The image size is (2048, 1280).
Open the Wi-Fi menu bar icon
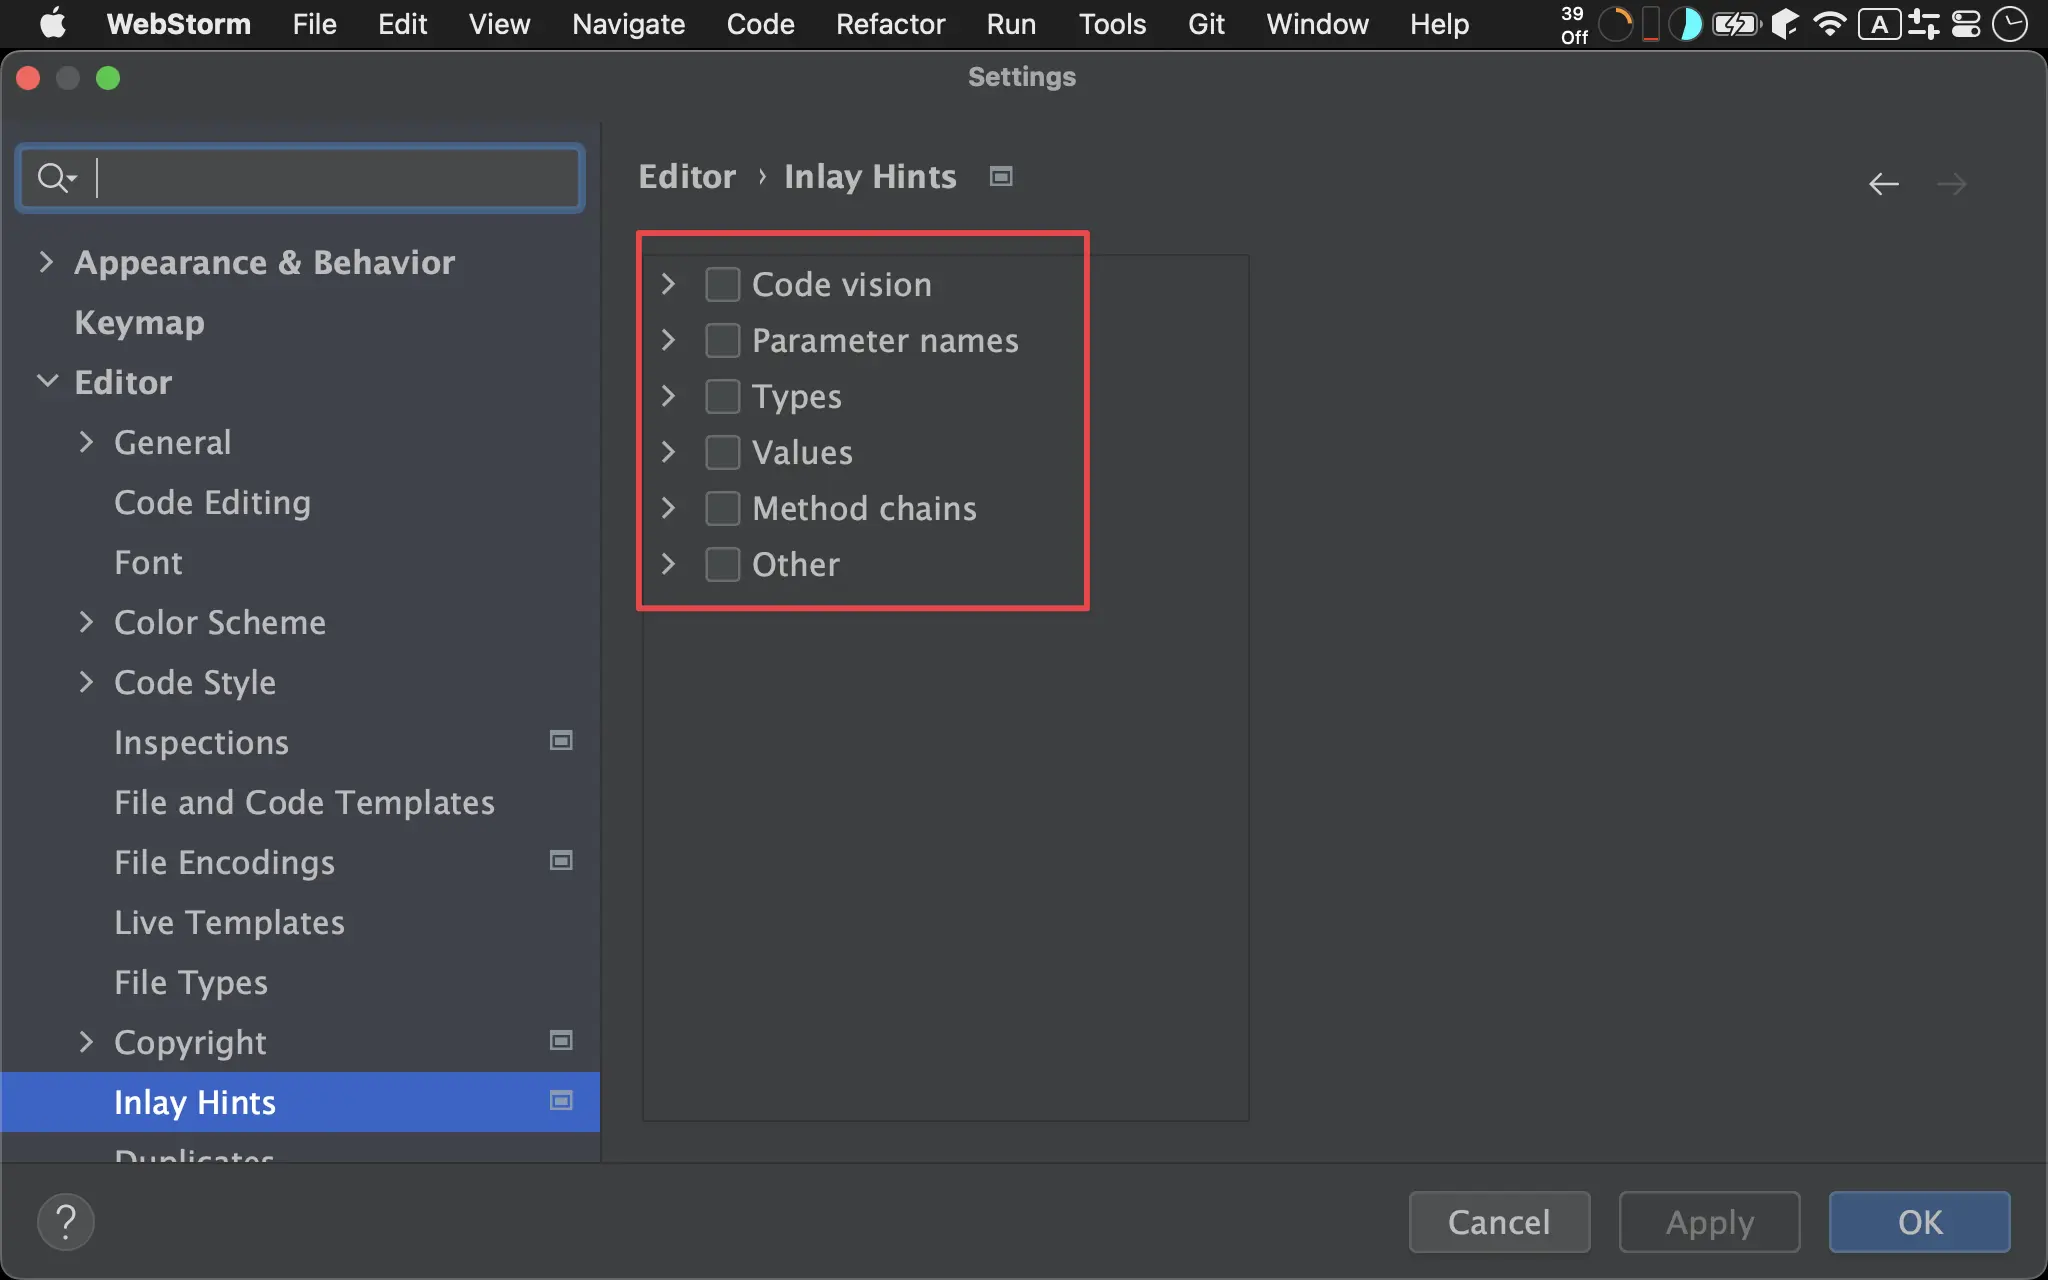(x=1829, y=24)
